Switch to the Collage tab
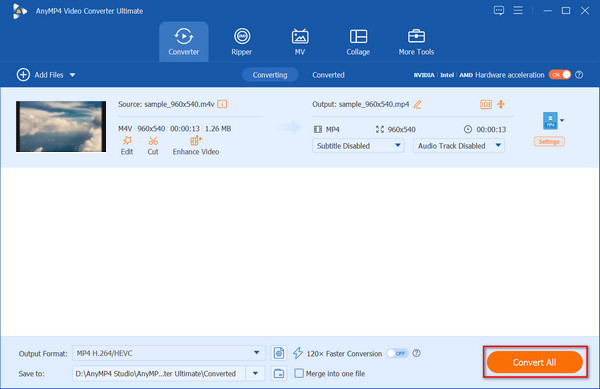This screenshot has height=389, width=600. pos(358,42)
